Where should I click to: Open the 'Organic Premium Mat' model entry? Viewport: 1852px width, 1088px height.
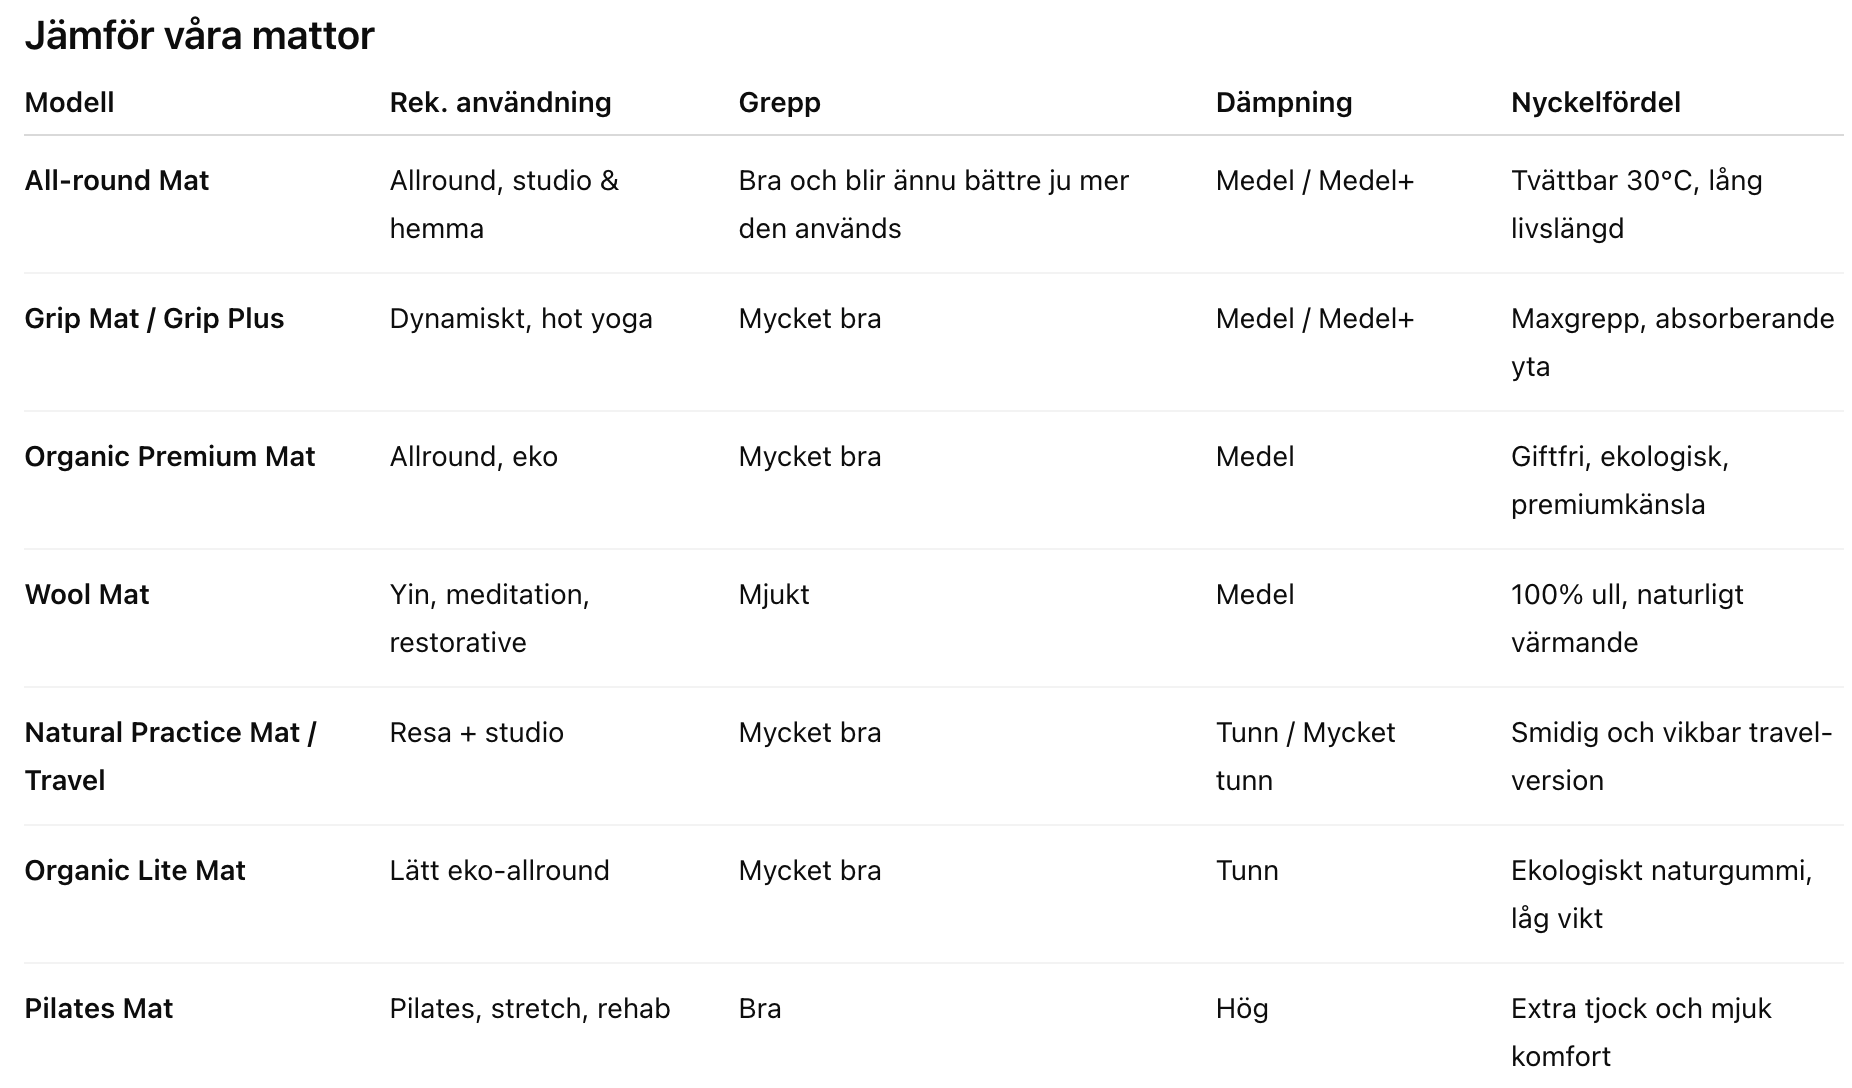pyautogui.click(x=169, y=456)
